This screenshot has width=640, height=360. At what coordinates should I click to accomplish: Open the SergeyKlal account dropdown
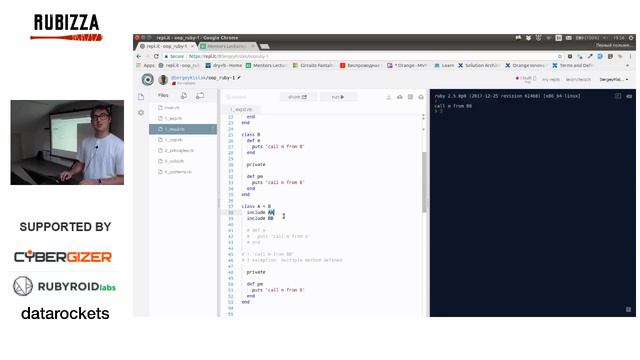tap(613, 79)
